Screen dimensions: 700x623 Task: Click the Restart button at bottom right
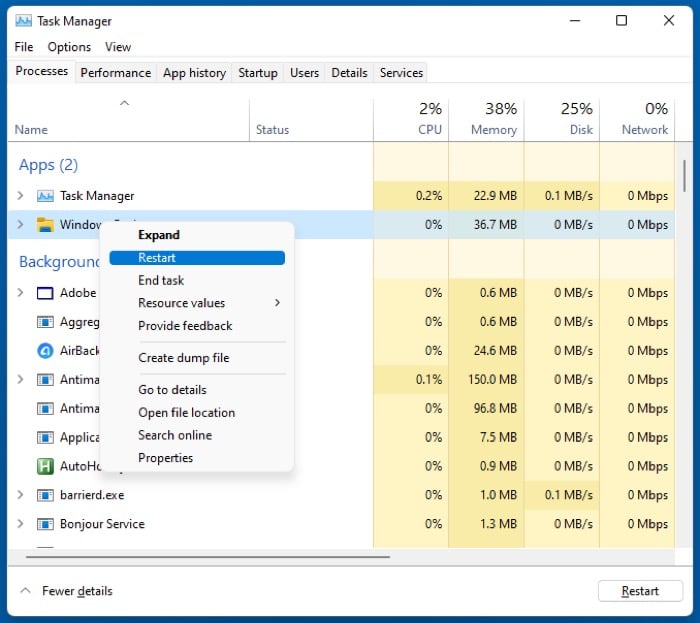point(640,591)
